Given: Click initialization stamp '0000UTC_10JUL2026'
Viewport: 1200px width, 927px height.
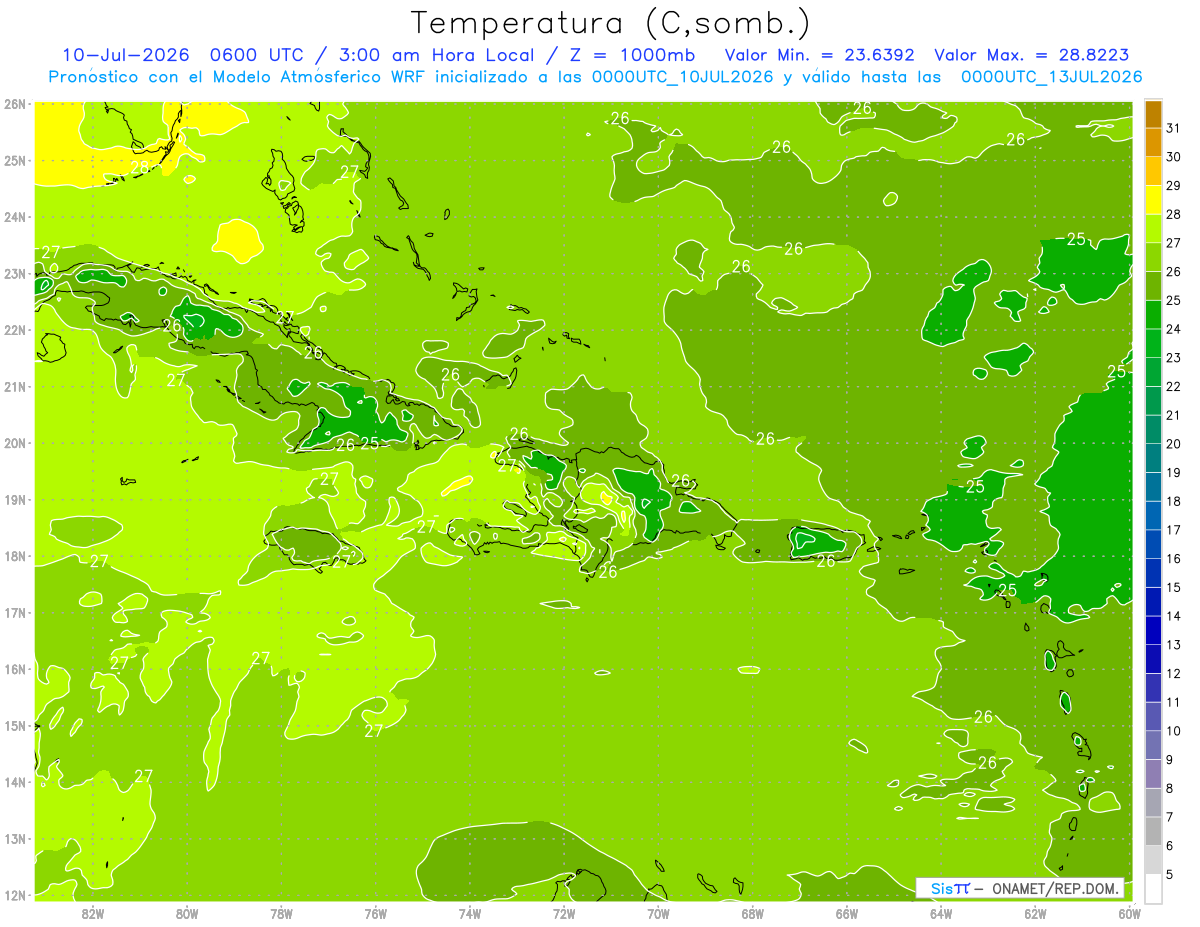Looking at the screenshot, I should (683, 77).
